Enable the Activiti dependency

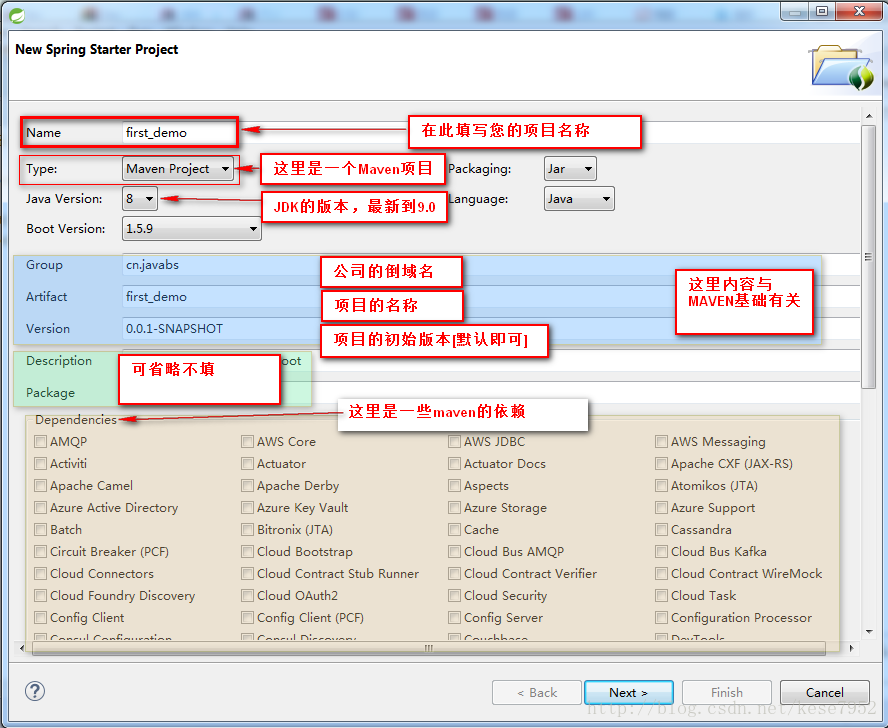point(40,463)
